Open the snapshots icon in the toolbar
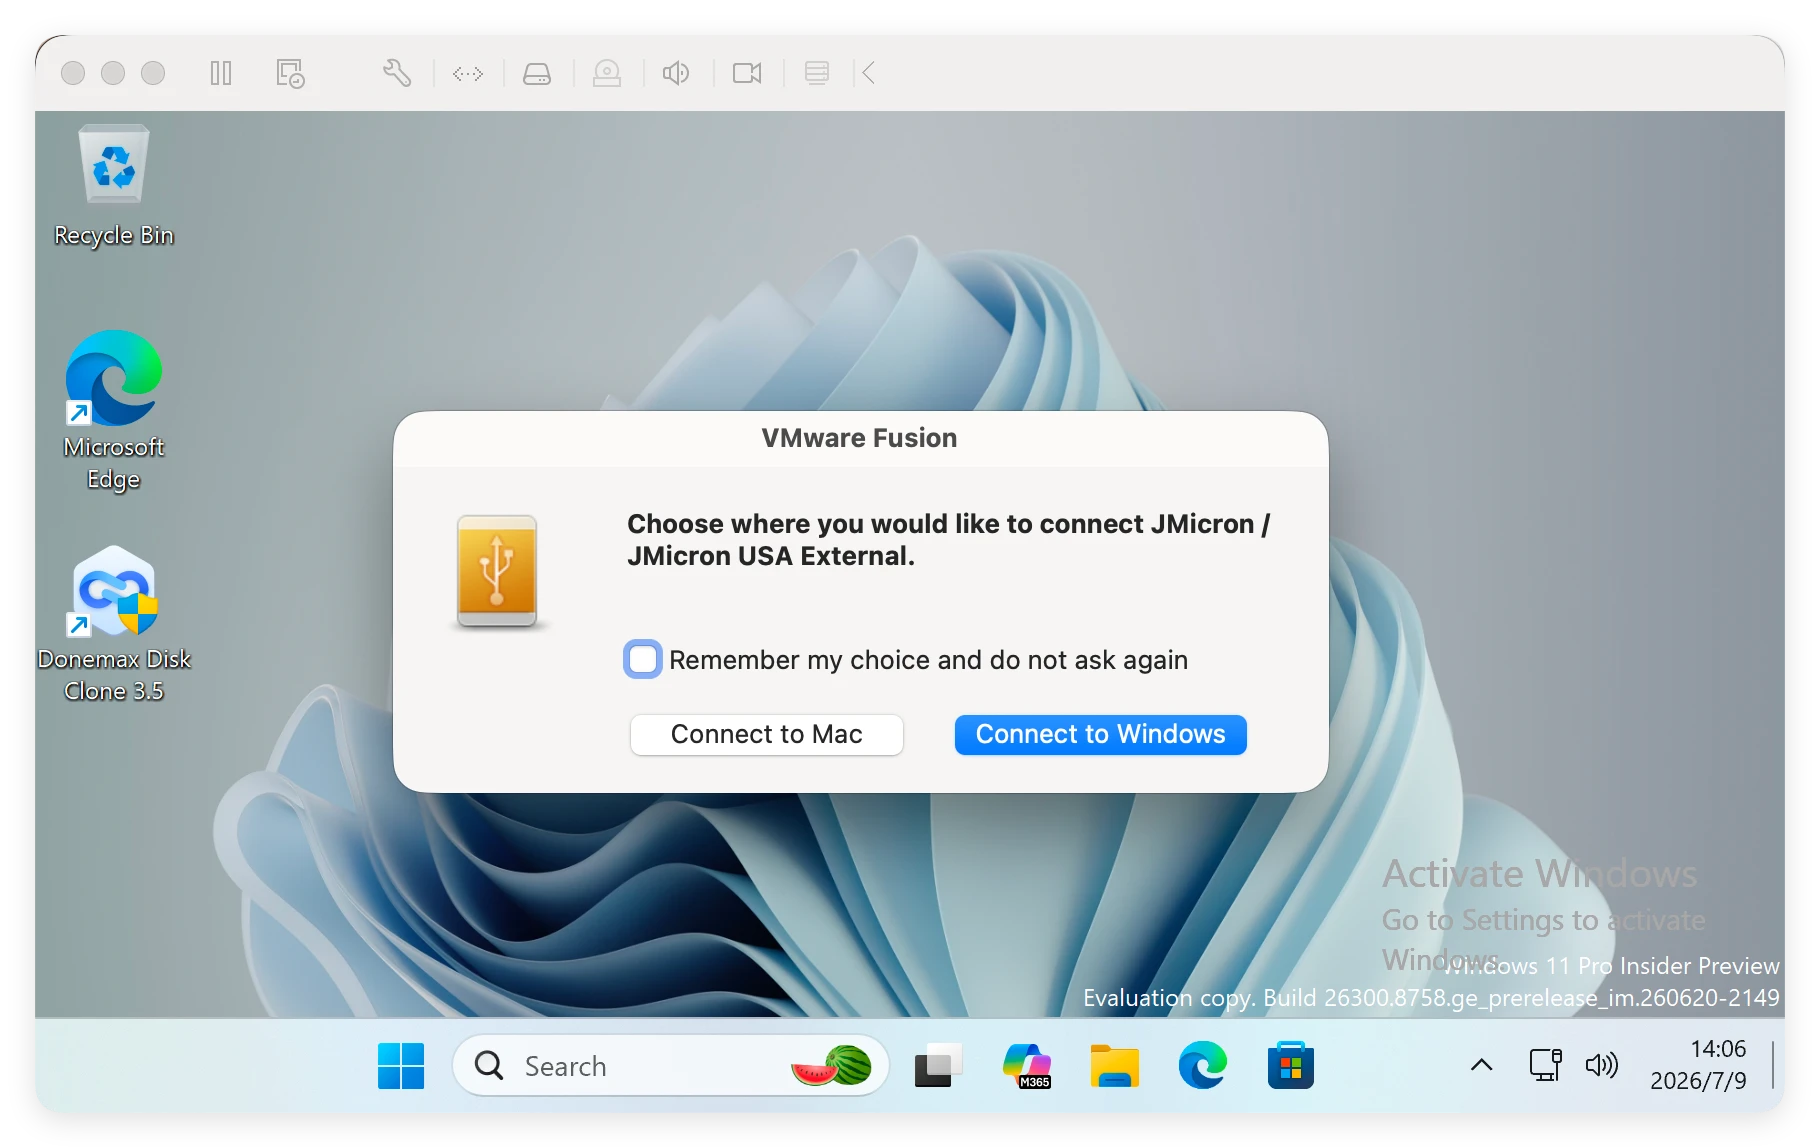This screenshot has width=1820, height=1148. click(x=290, y=73)
